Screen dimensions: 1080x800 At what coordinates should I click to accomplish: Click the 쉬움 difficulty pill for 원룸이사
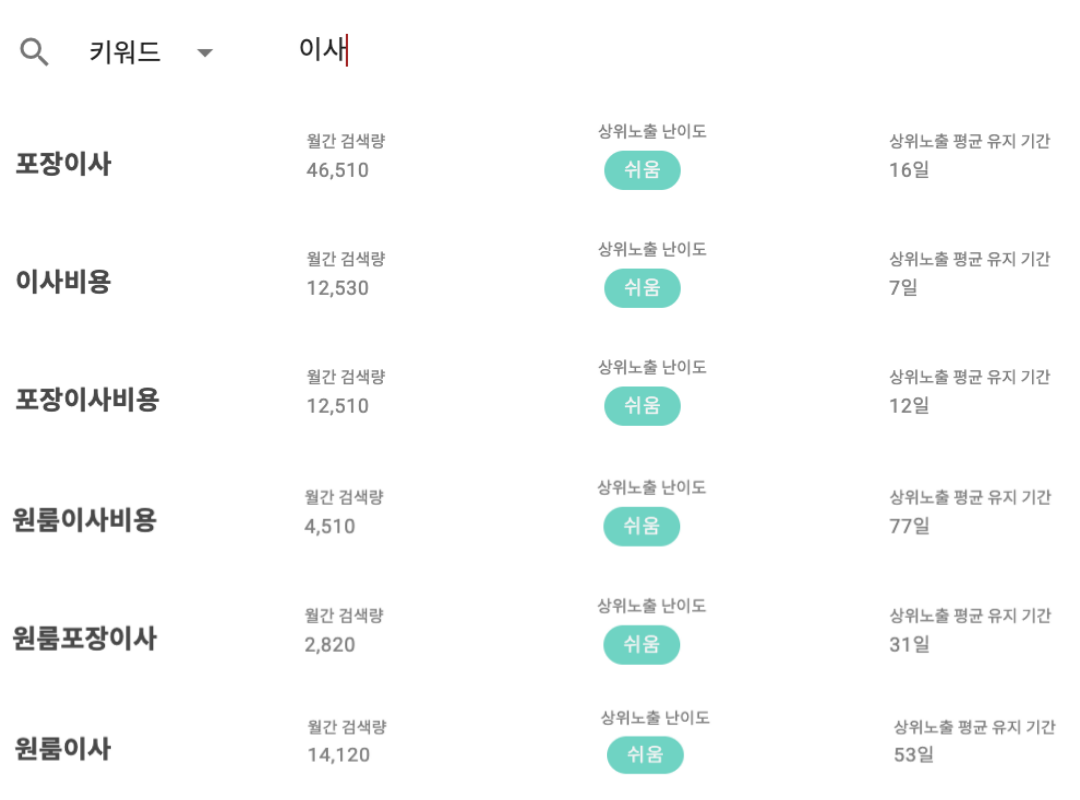pyautogui.click(x=645, y=755)
